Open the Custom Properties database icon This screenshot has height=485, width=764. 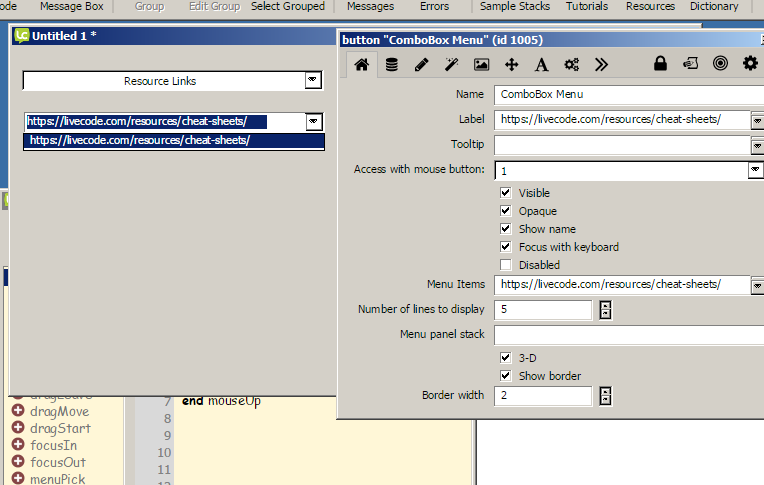[392, 65]
